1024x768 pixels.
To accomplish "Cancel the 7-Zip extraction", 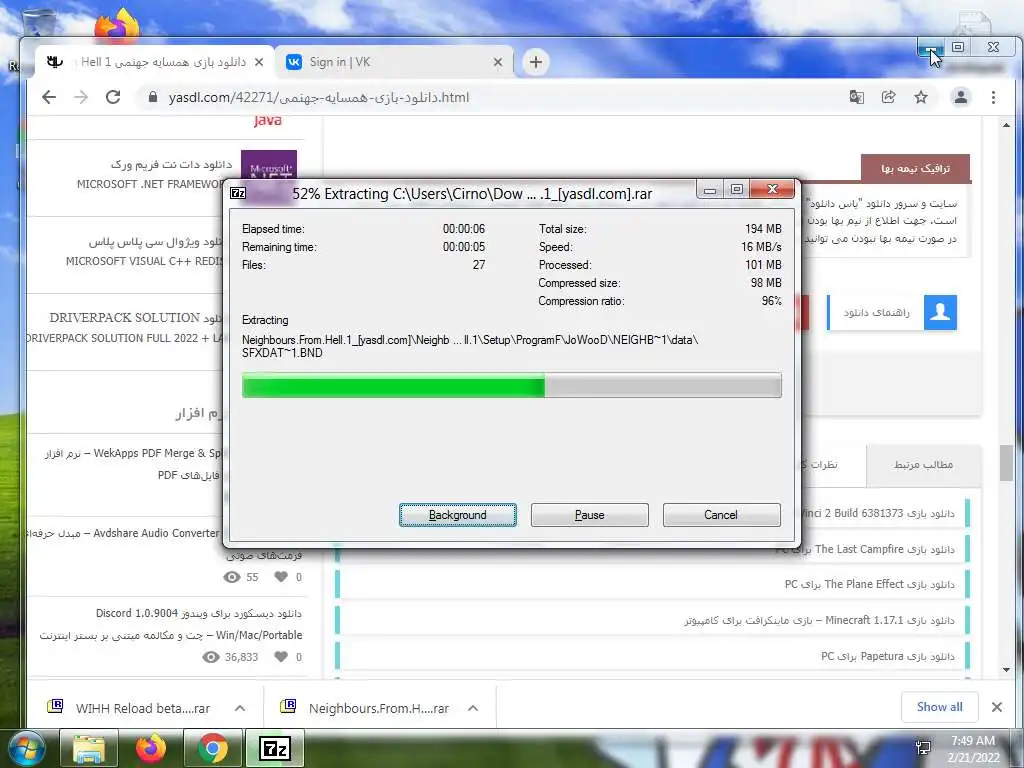I will [721, 515].
